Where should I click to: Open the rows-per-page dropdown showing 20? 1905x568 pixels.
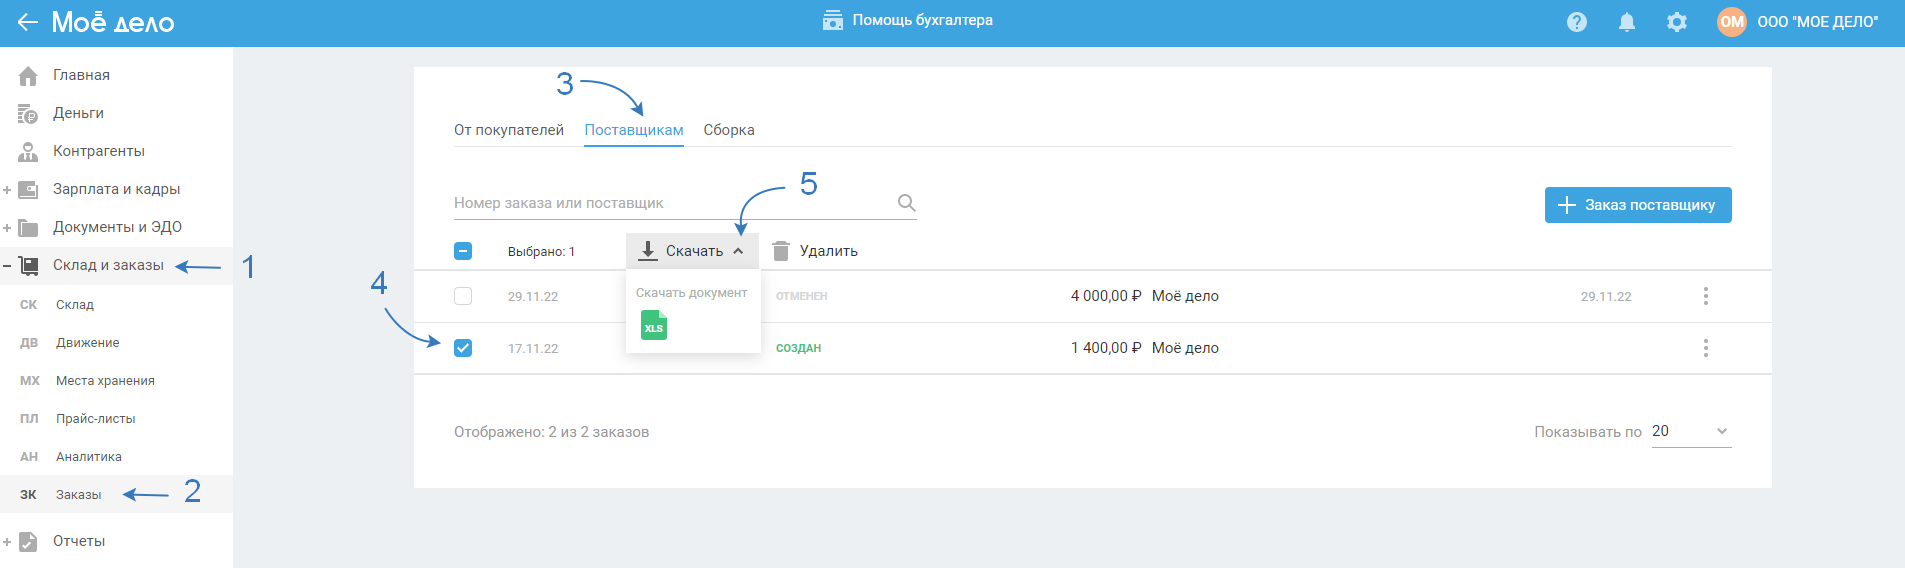tap(1691, 431)
